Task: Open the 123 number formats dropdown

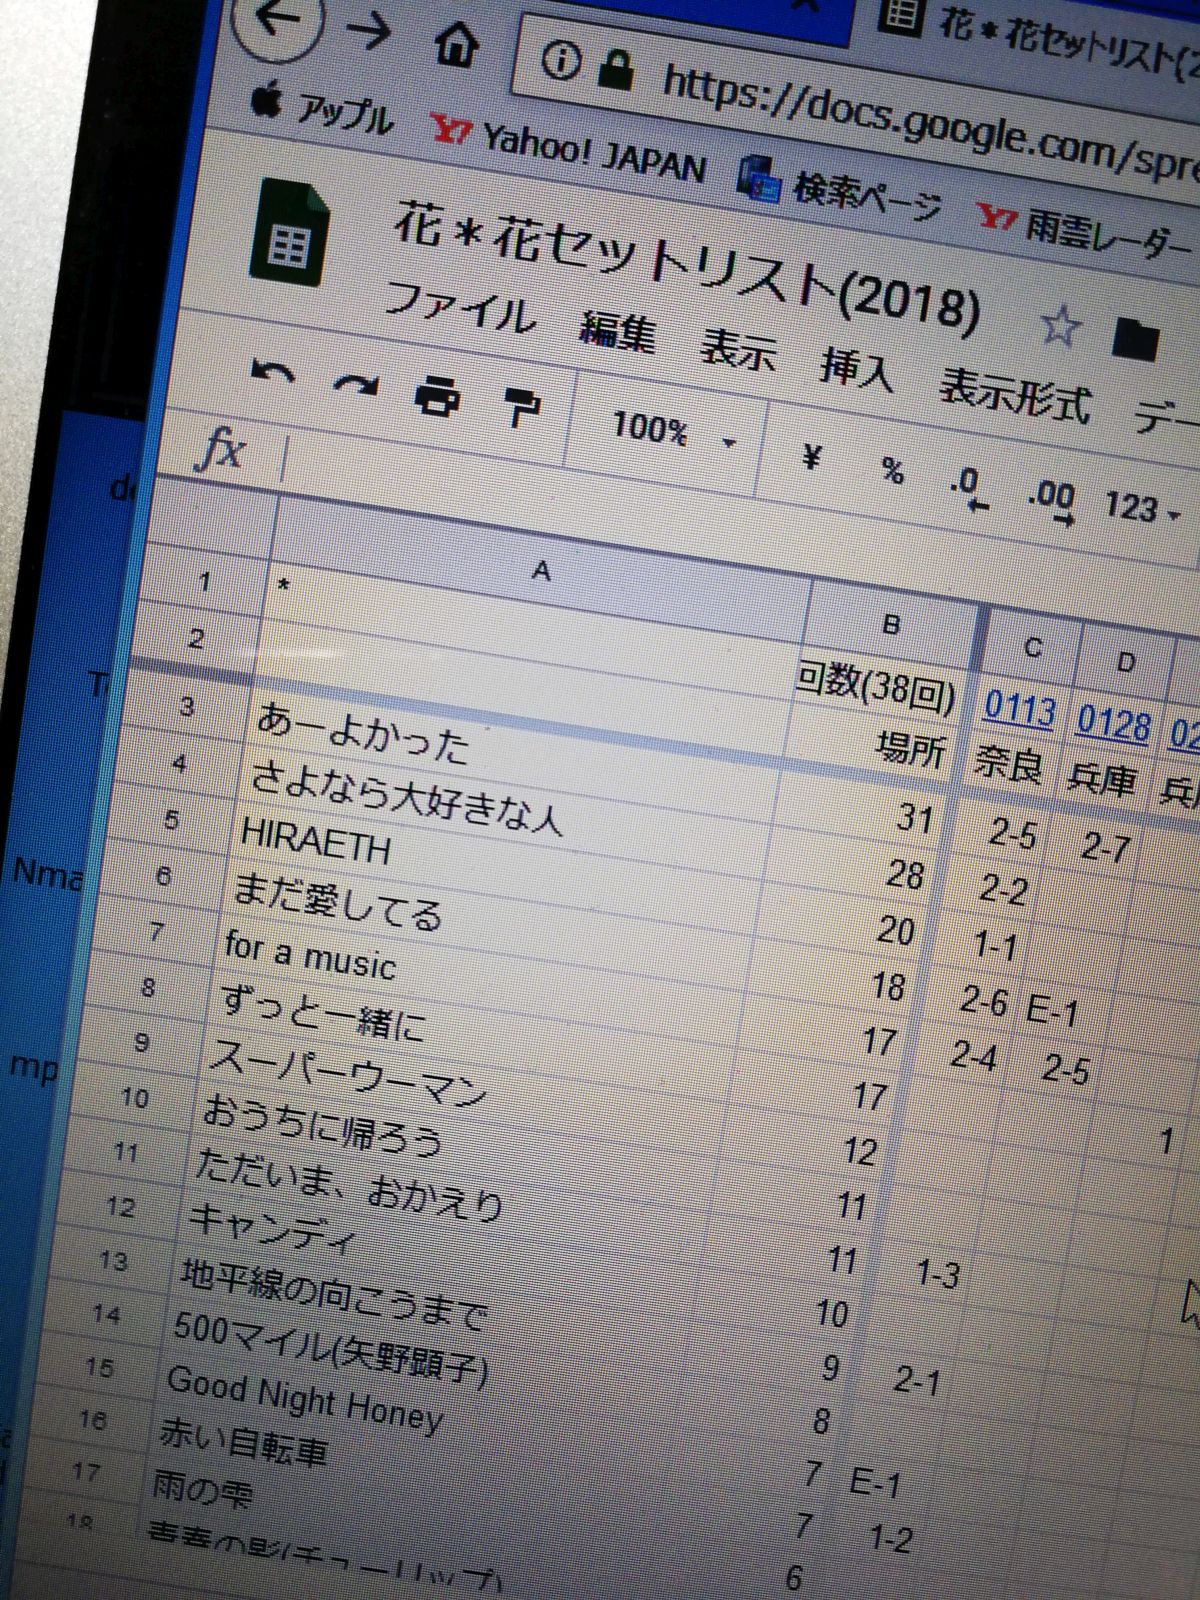Action: [x=1142, y=508]
